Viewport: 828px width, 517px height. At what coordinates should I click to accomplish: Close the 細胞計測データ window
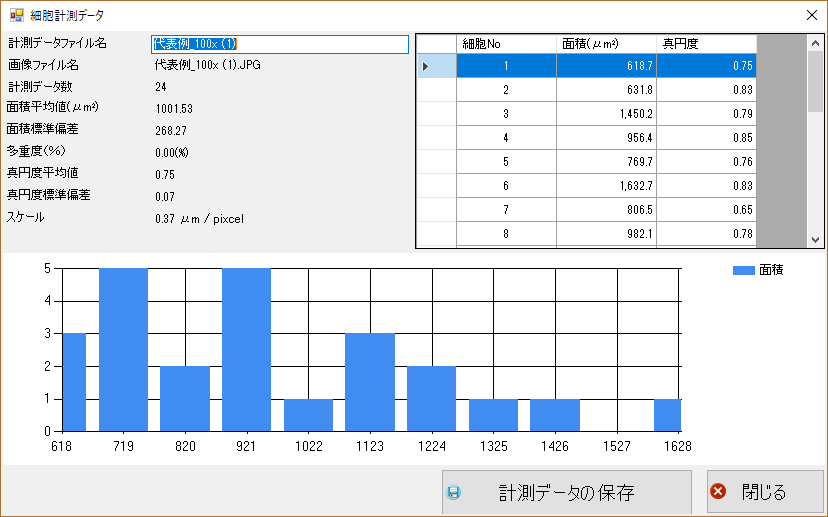[810, 16]
